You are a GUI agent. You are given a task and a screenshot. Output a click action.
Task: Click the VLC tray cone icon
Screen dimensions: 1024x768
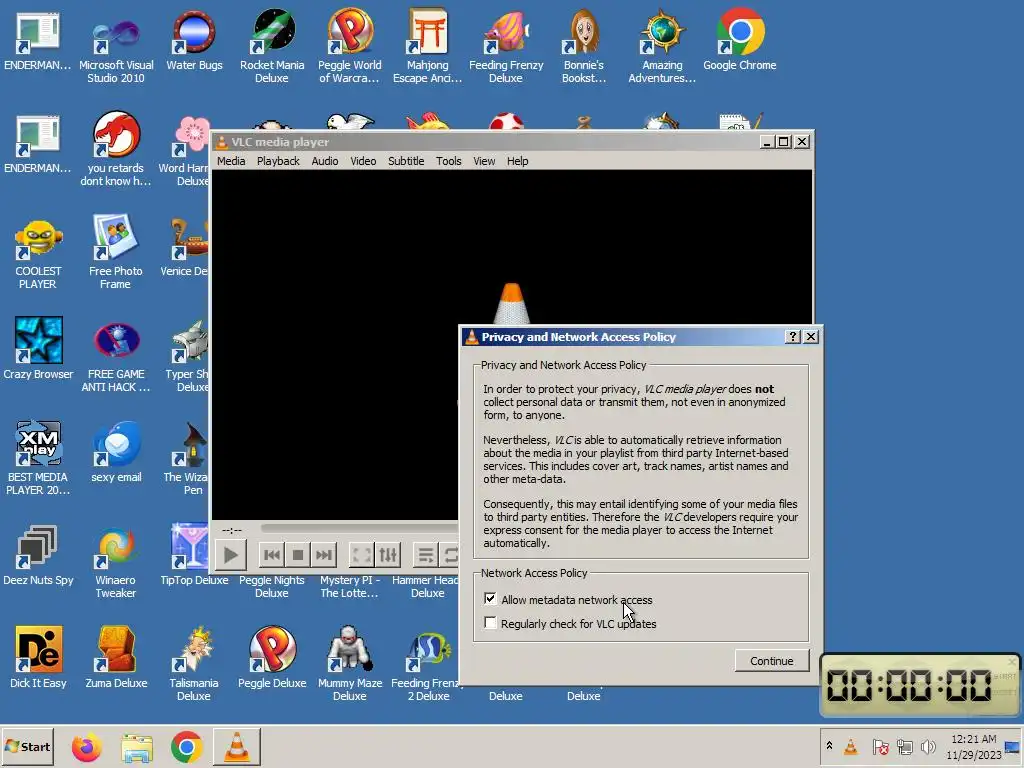point(851,746)
